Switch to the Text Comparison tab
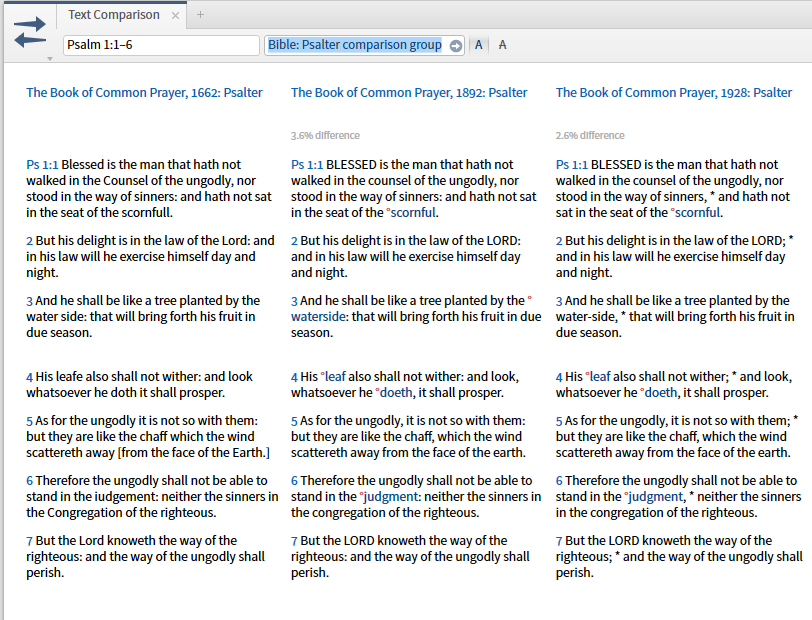 tap(113, 15)
